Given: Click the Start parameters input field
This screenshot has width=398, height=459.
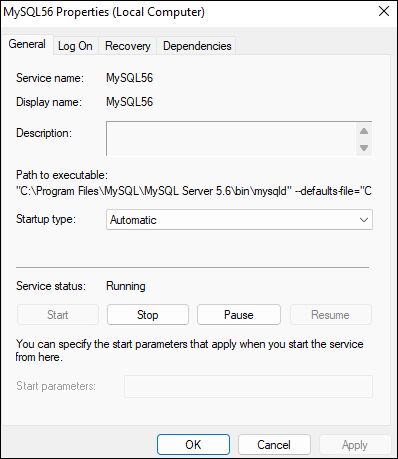Looking at the screenshot, I should 248,386.
